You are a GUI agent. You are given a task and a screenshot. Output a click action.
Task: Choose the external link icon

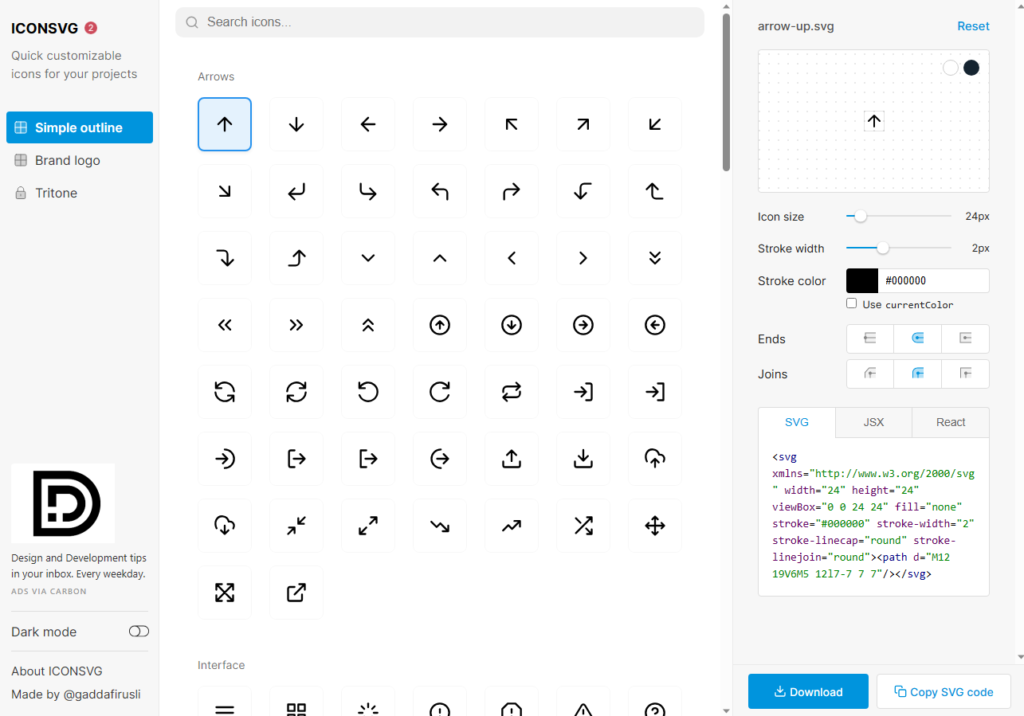pos(296,592)
